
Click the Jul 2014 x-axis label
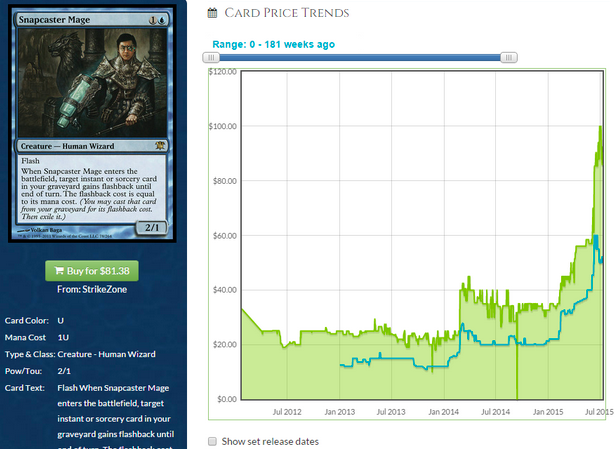(495, 412)
